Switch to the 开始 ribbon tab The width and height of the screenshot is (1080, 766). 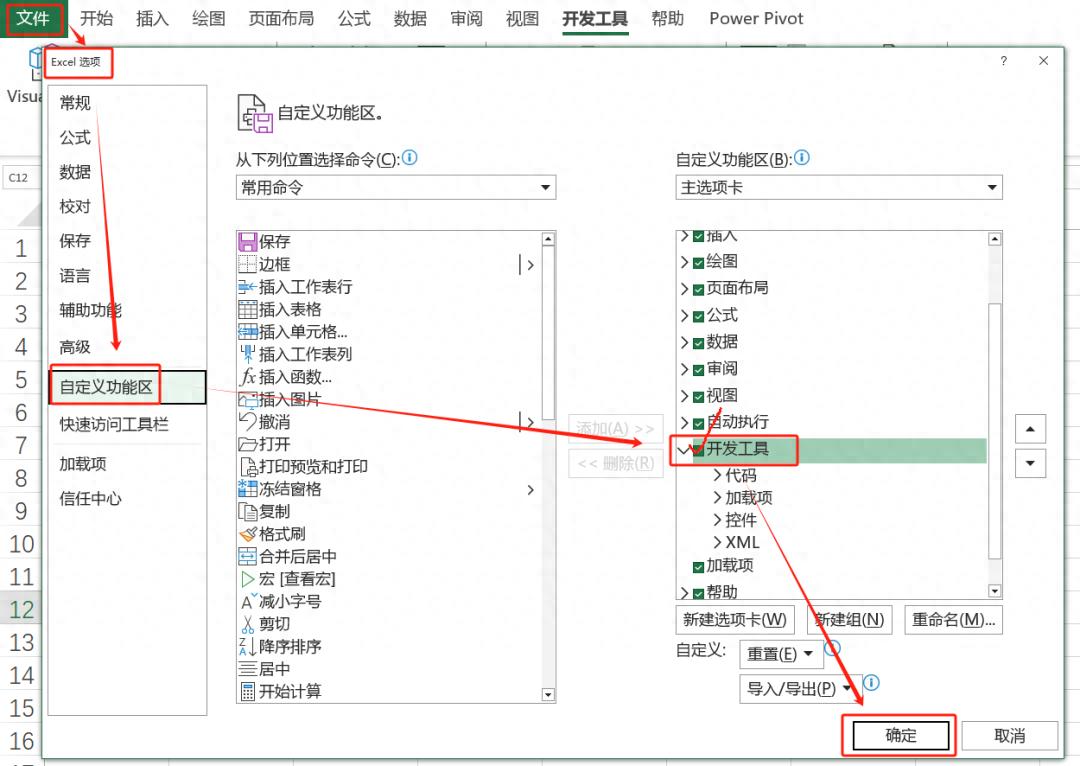(96, 18)
